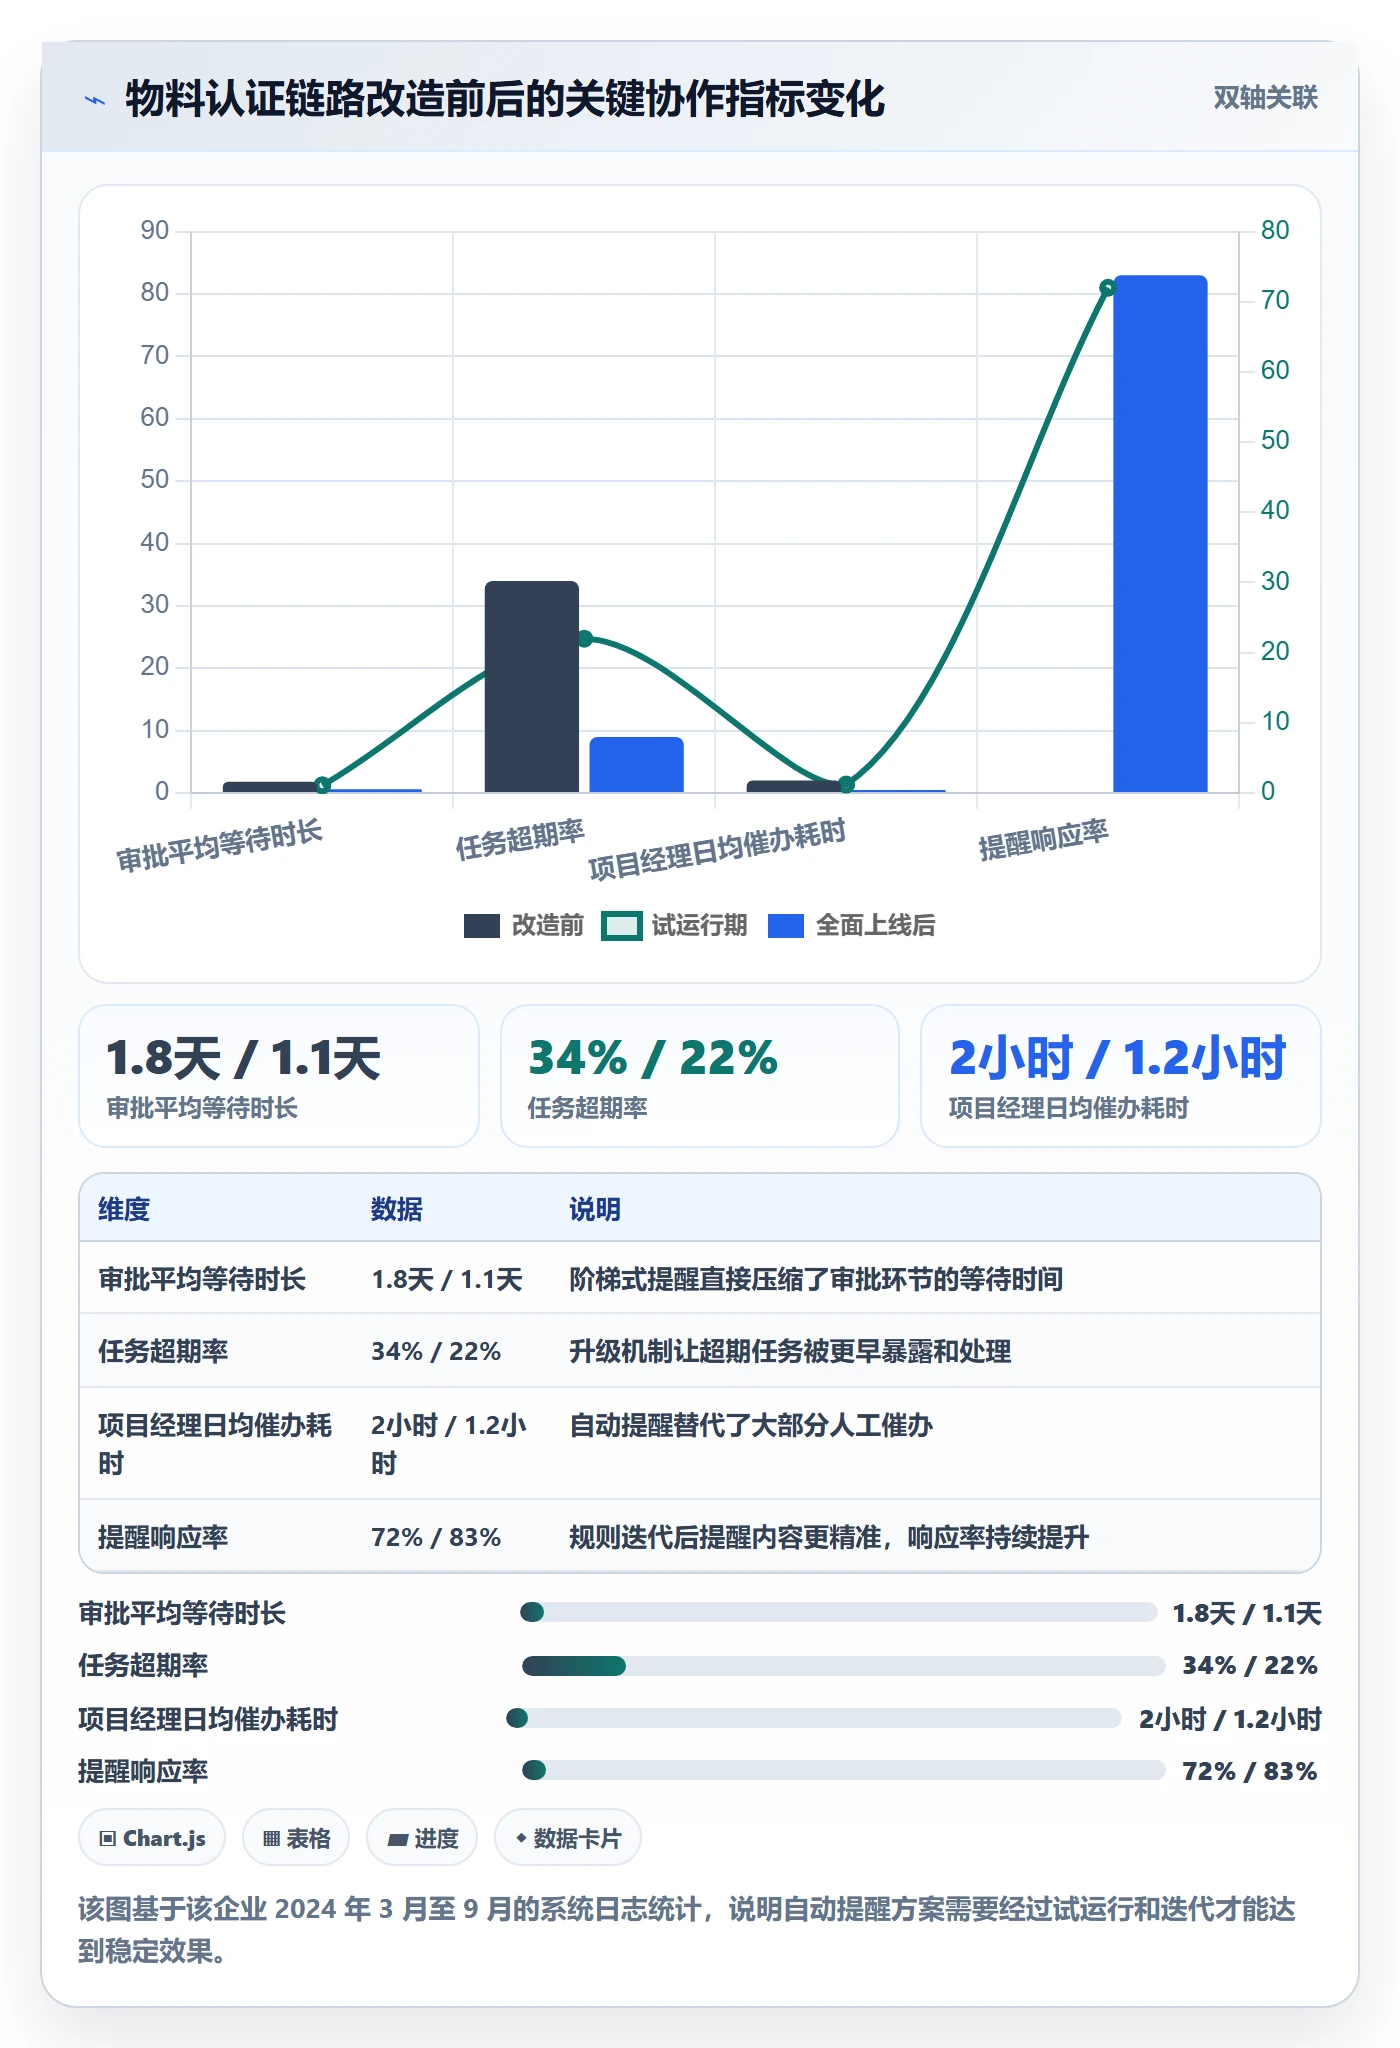Click the blue 全面上线后 bar for 任务超期率
Viewport: 1400px width, 2048px height.
pyautogui.click(x=636, y=765)
